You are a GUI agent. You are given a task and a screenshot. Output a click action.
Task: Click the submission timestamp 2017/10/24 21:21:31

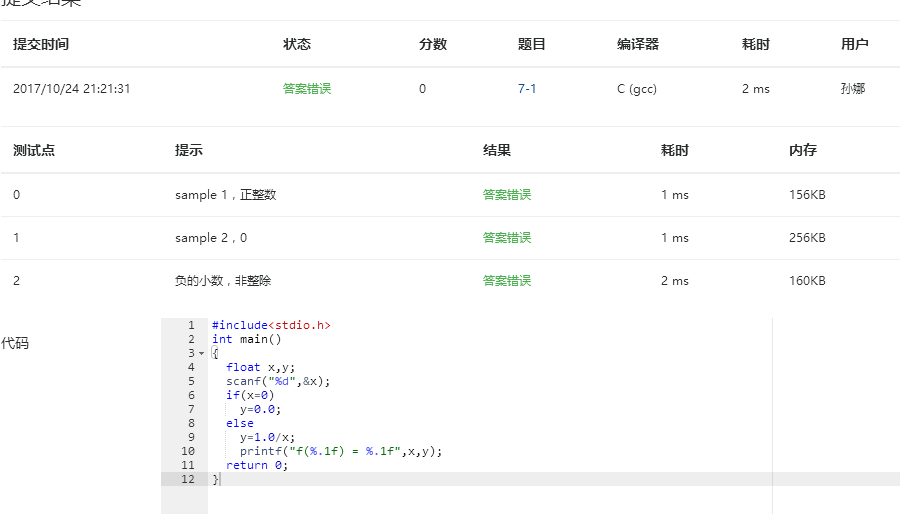(x=72, y=89)
